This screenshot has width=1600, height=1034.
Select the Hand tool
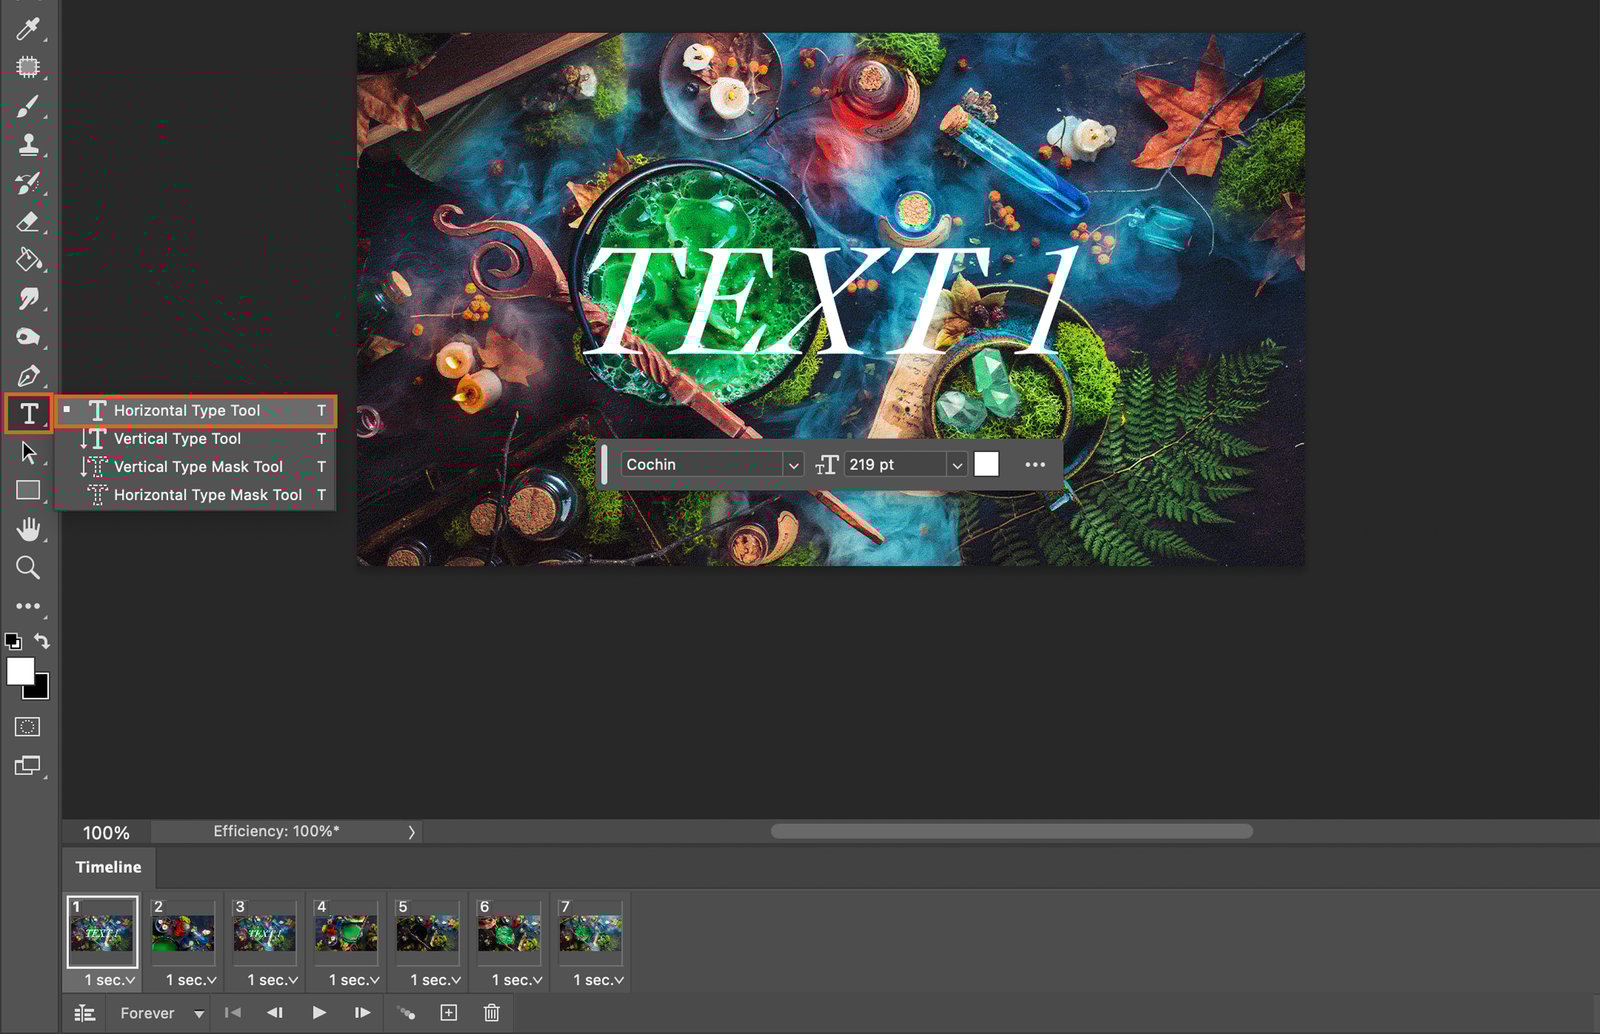tap(28, 529)
